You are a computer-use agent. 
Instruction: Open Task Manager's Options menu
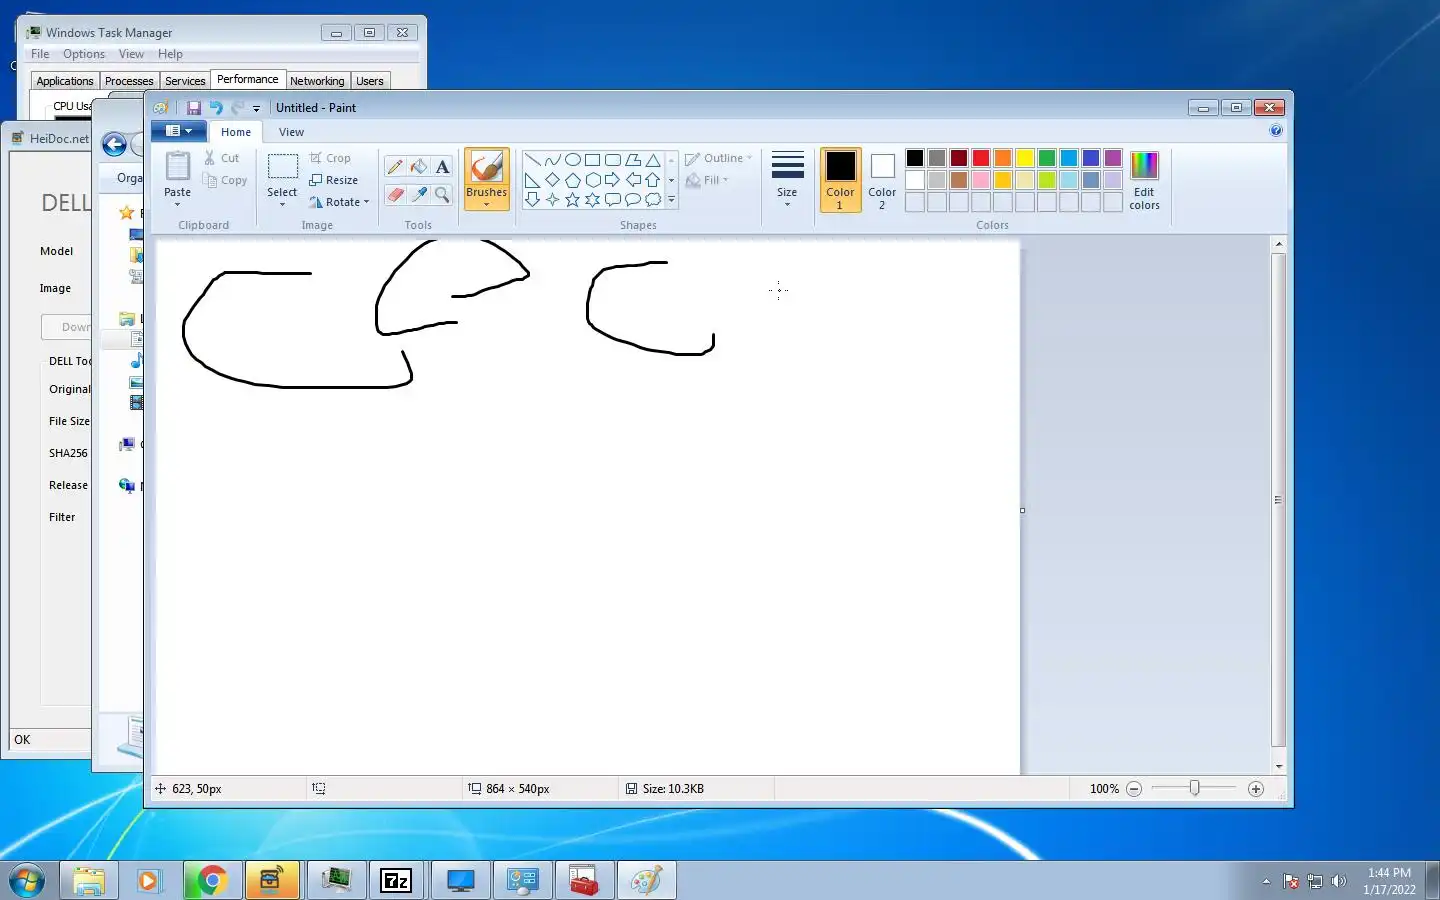(84, 54)
